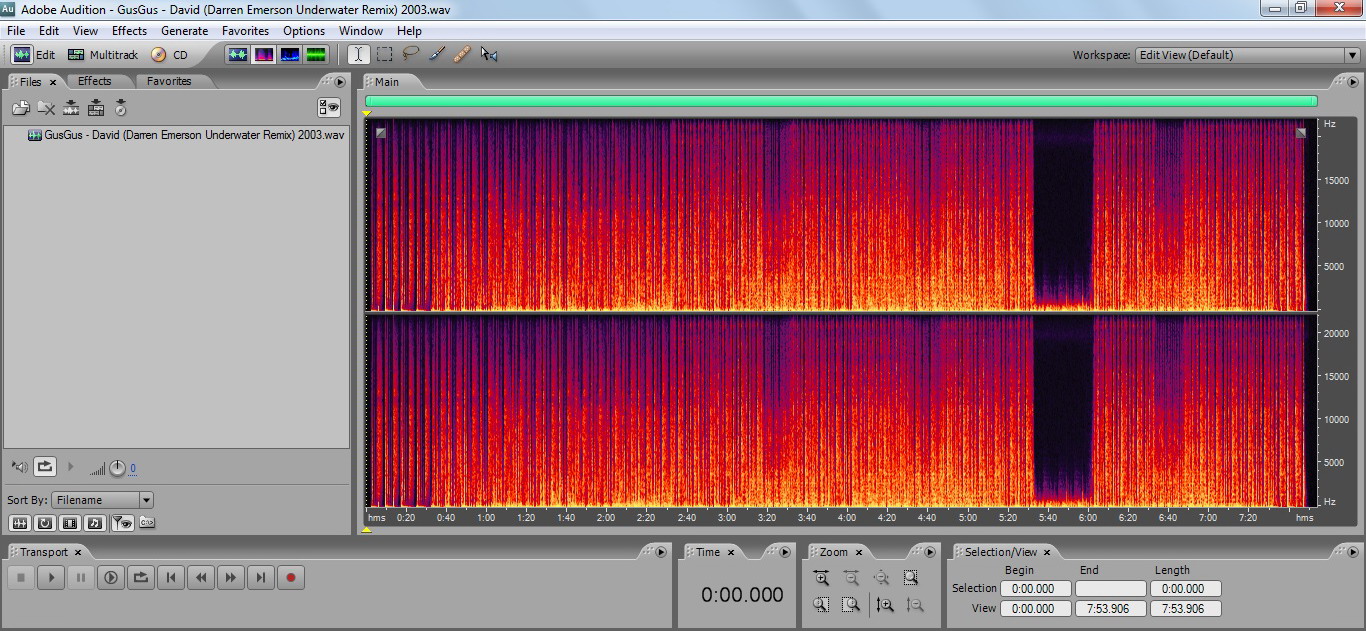Select the Spectral Pan display mode
This screenshot has height=631, width=1366.
tap(290, 55)
